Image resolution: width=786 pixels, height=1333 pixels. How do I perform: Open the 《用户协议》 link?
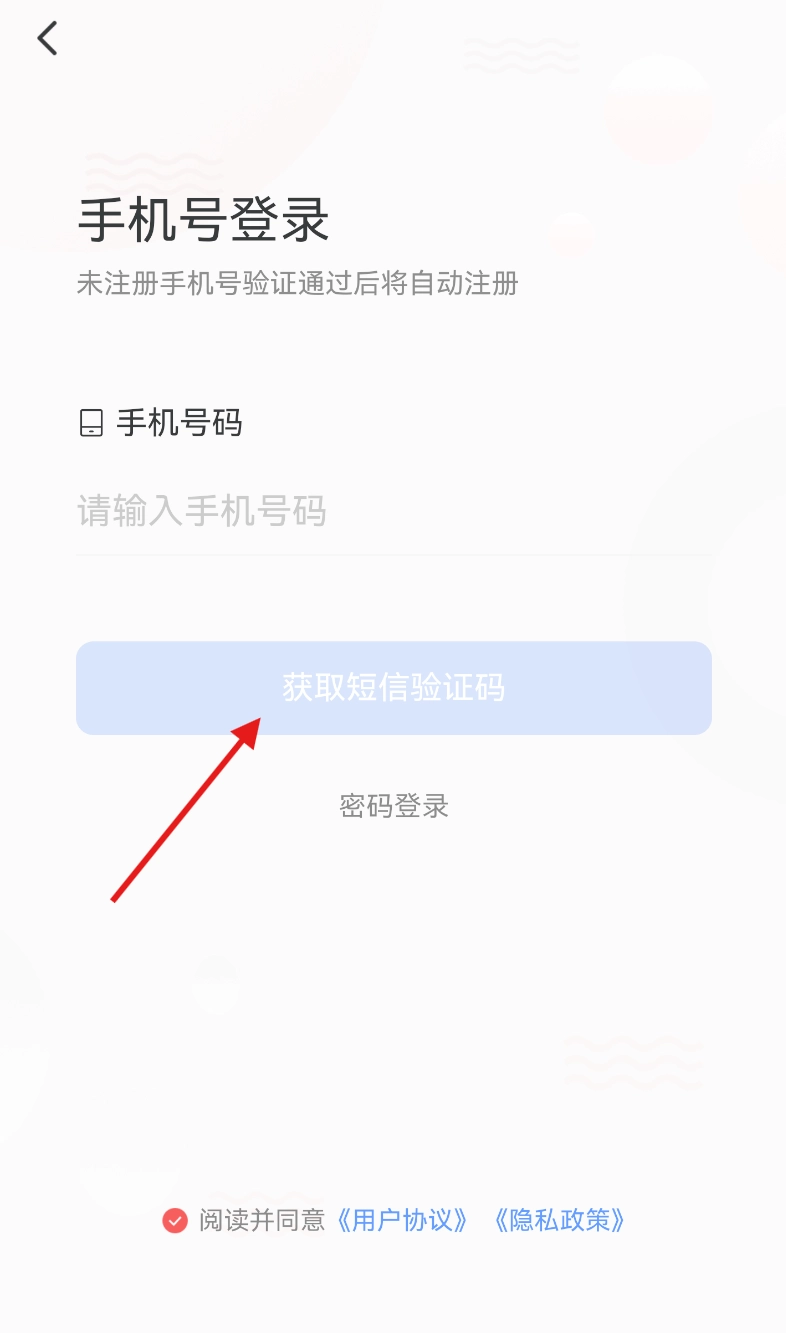(x=401, y=1220)
